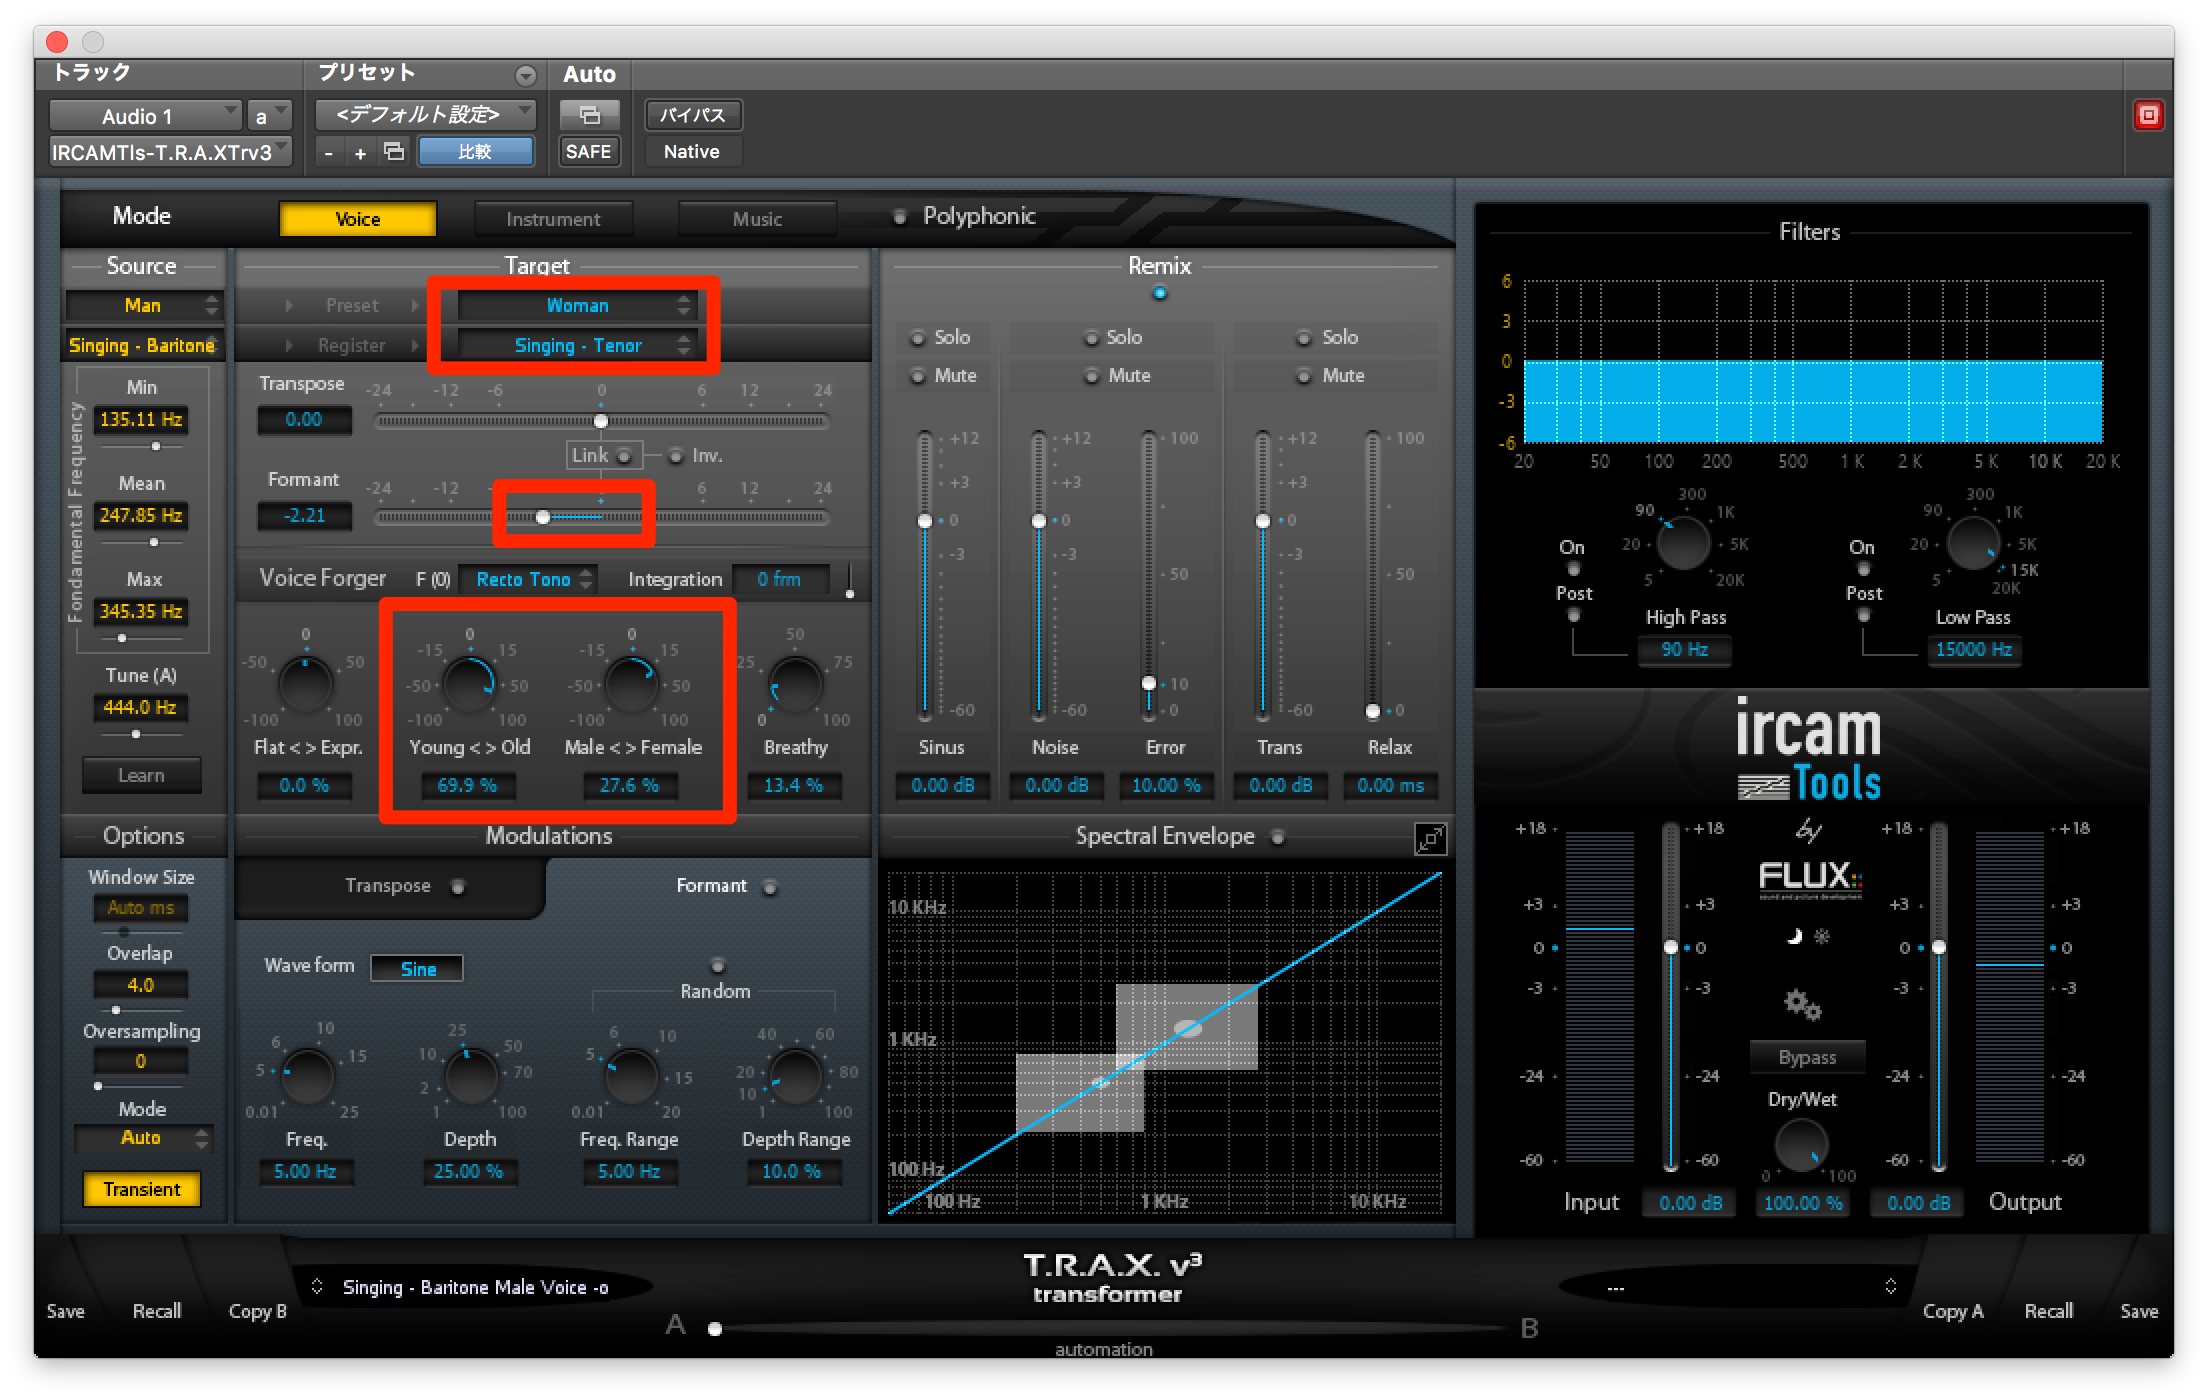The height and width of the screenshot is (1400, 2208).
Task: Select the Music mode tab
Action: 757,219
